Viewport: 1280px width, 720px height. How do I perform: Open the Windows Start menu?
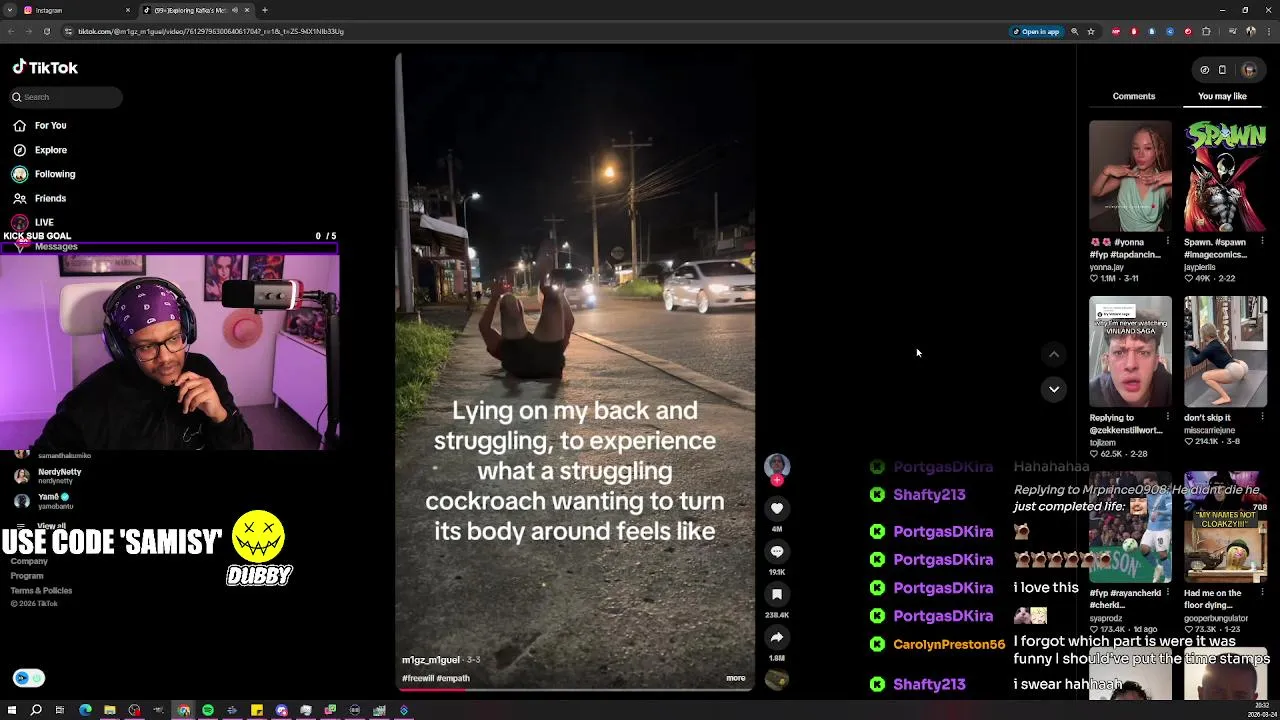12,710
